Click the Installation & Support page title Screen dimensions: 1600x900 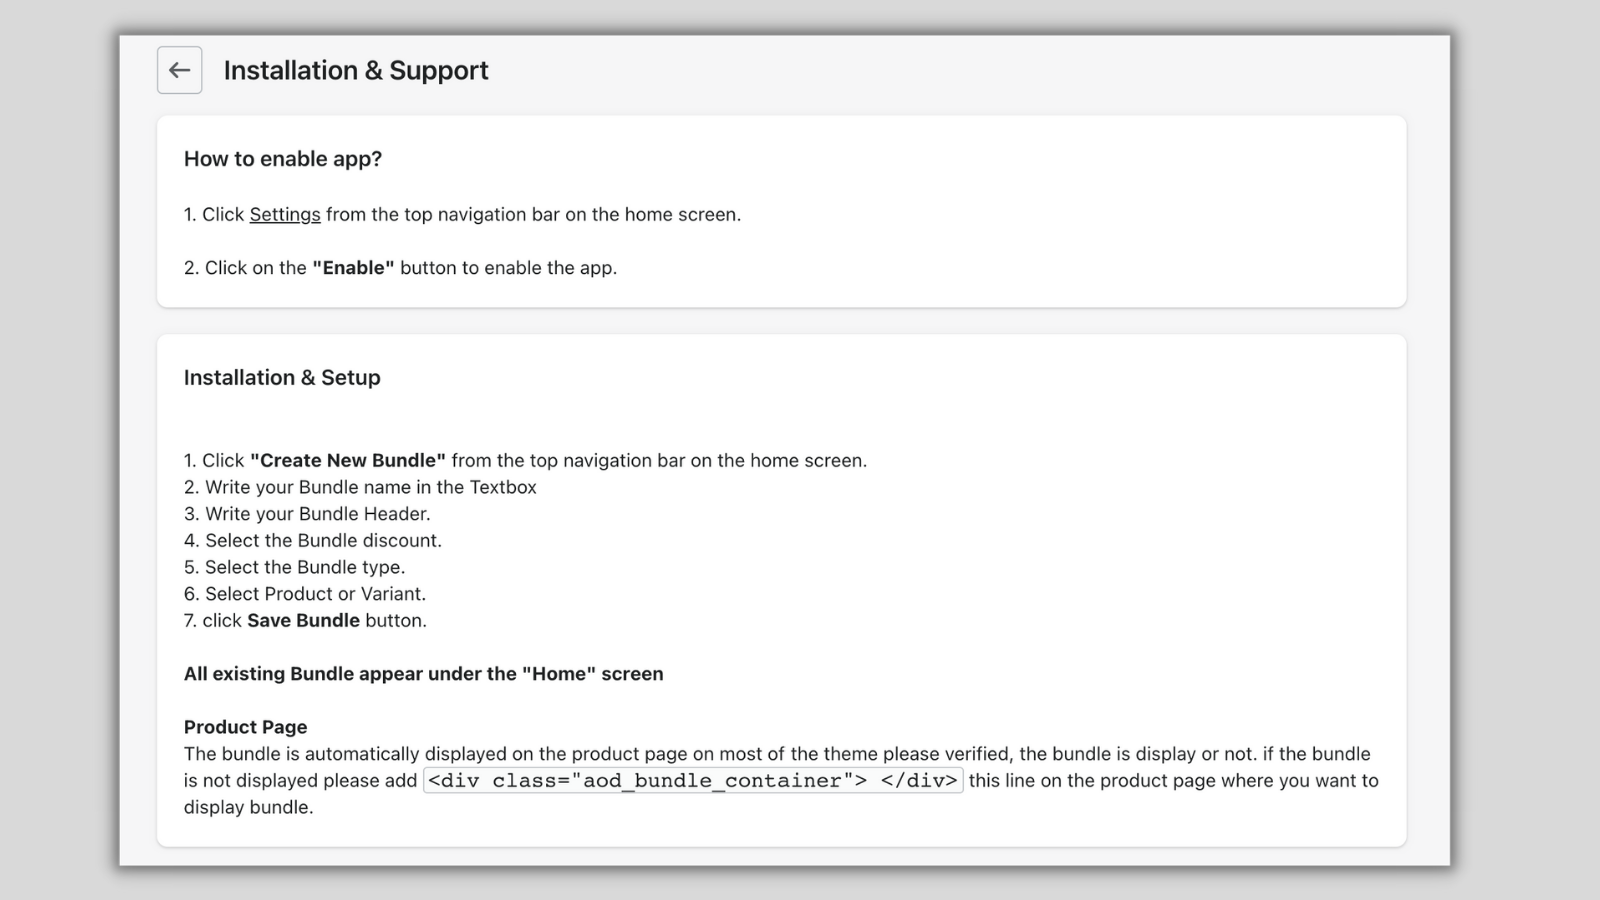pyautogui.click(x=356, y=70)
